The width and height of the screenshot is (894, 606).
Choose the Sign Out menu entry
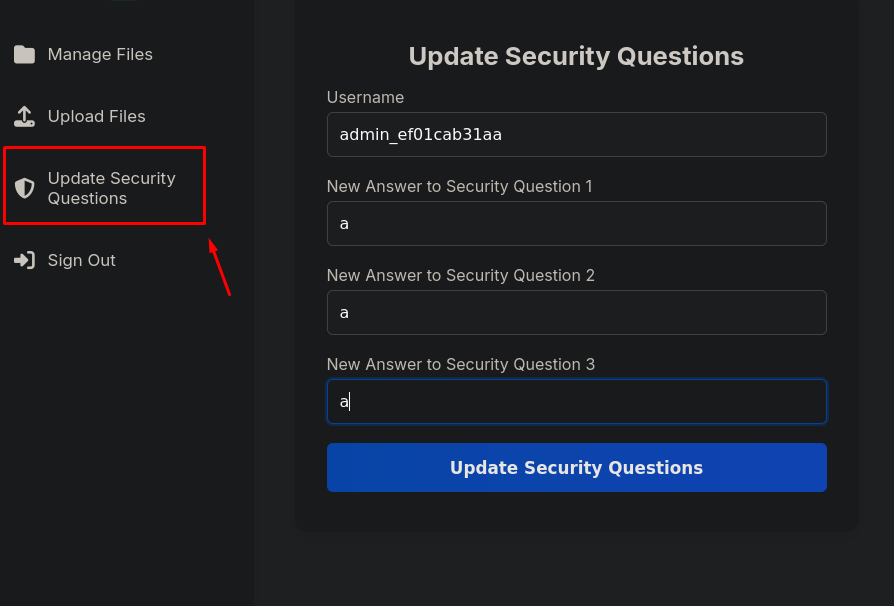[64, 261]
